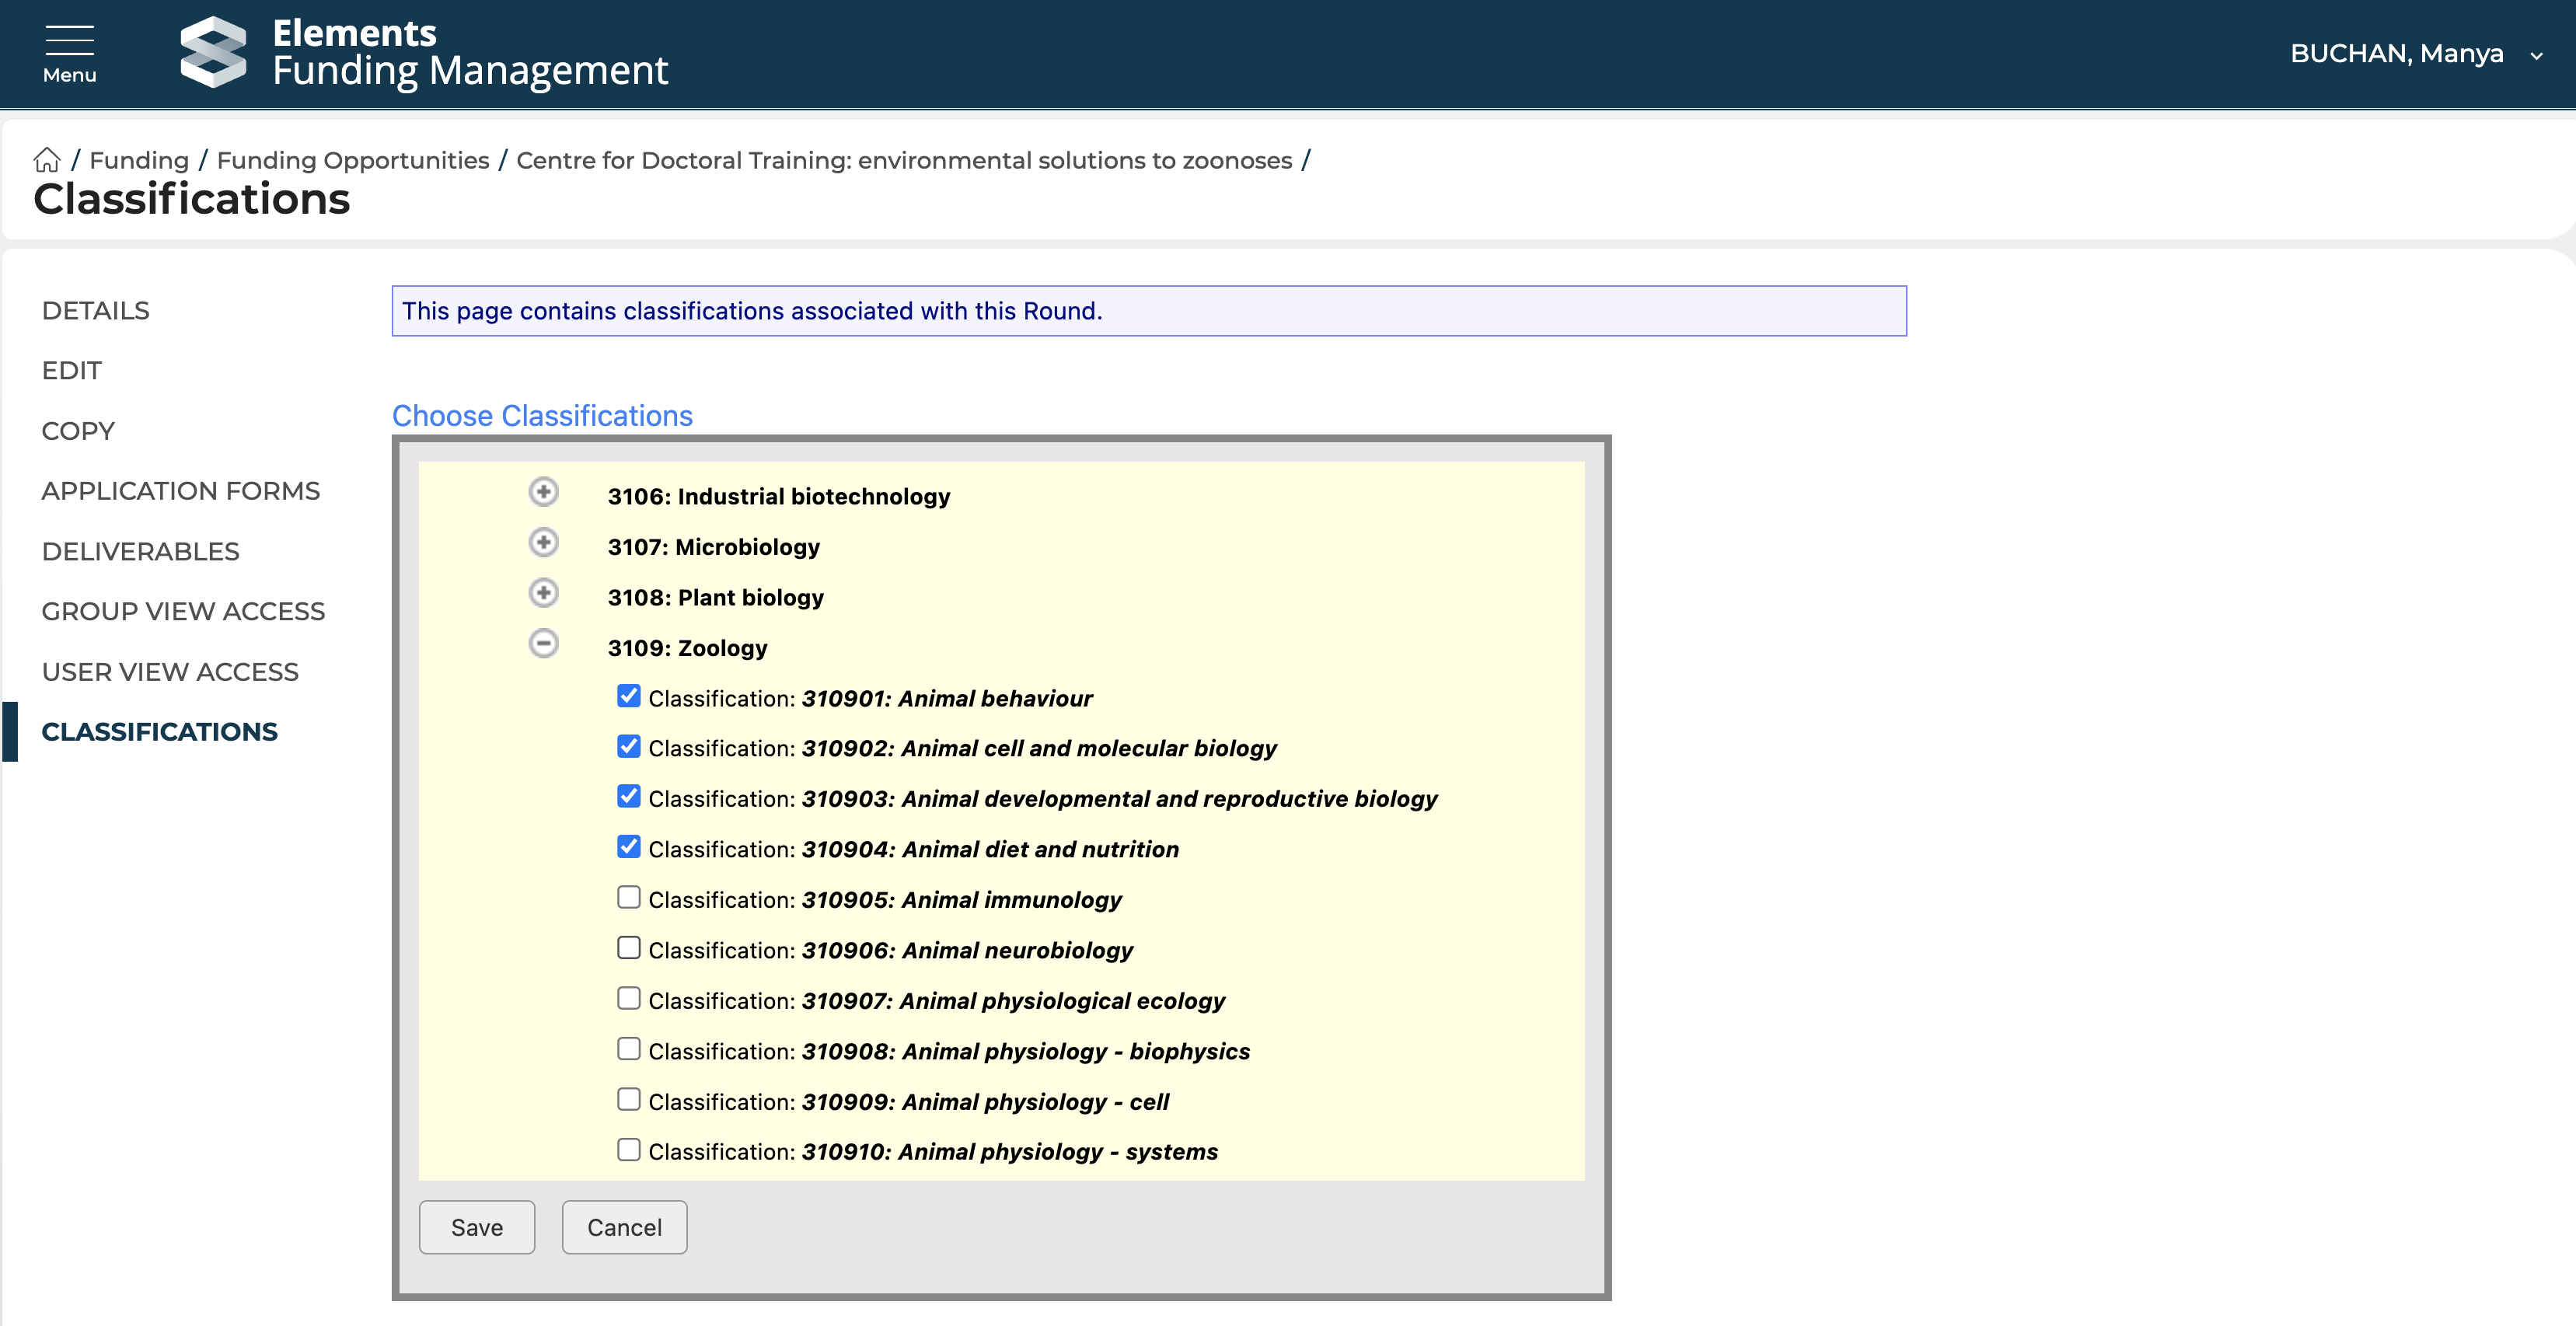Uncheck 310904 Animal diet and nutrition
This screenshot has height=1326, width=2576.
pos(628,847)
